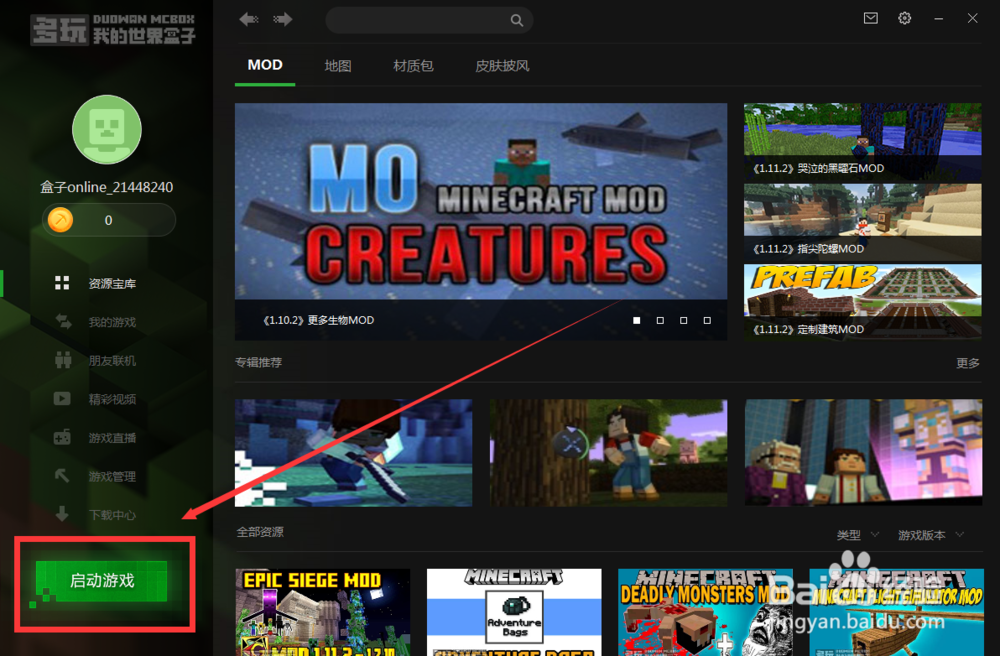This screenshot has height=656, width=1000.
Task: Switch to the MOD tab
Action: 265,66
